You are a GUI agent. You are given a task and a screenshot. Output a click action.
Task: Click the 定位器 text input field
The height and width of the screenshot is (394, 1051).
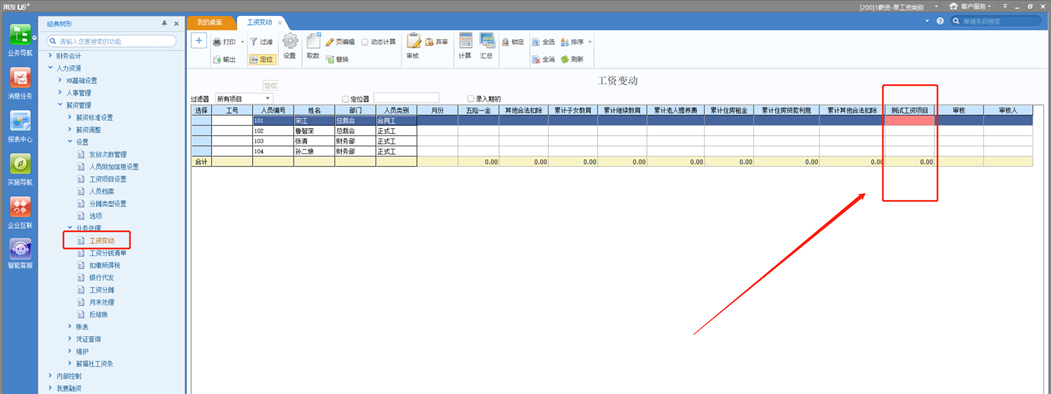pyautogui.click(x=406, y=98)
